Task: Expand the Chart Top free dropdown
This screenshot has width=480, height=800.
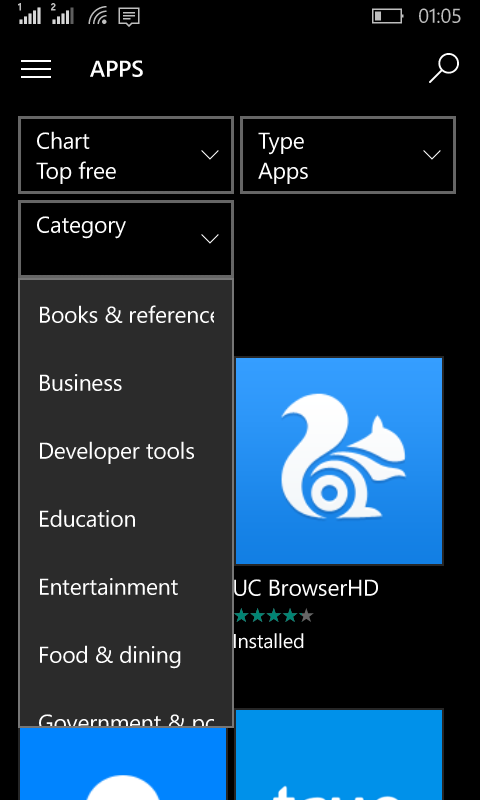Action: (x=126, y=155)
